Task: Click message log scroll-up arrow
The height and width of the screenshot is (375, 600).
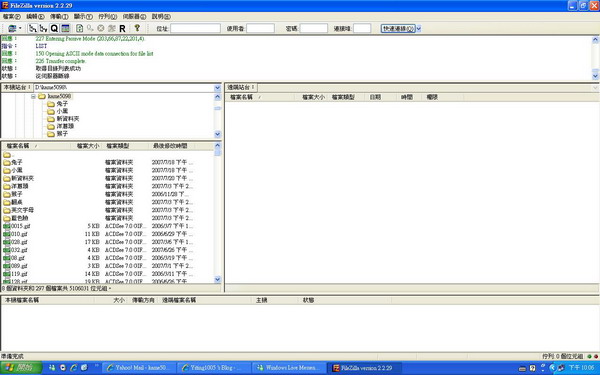Action: click(x=595, y=39)
